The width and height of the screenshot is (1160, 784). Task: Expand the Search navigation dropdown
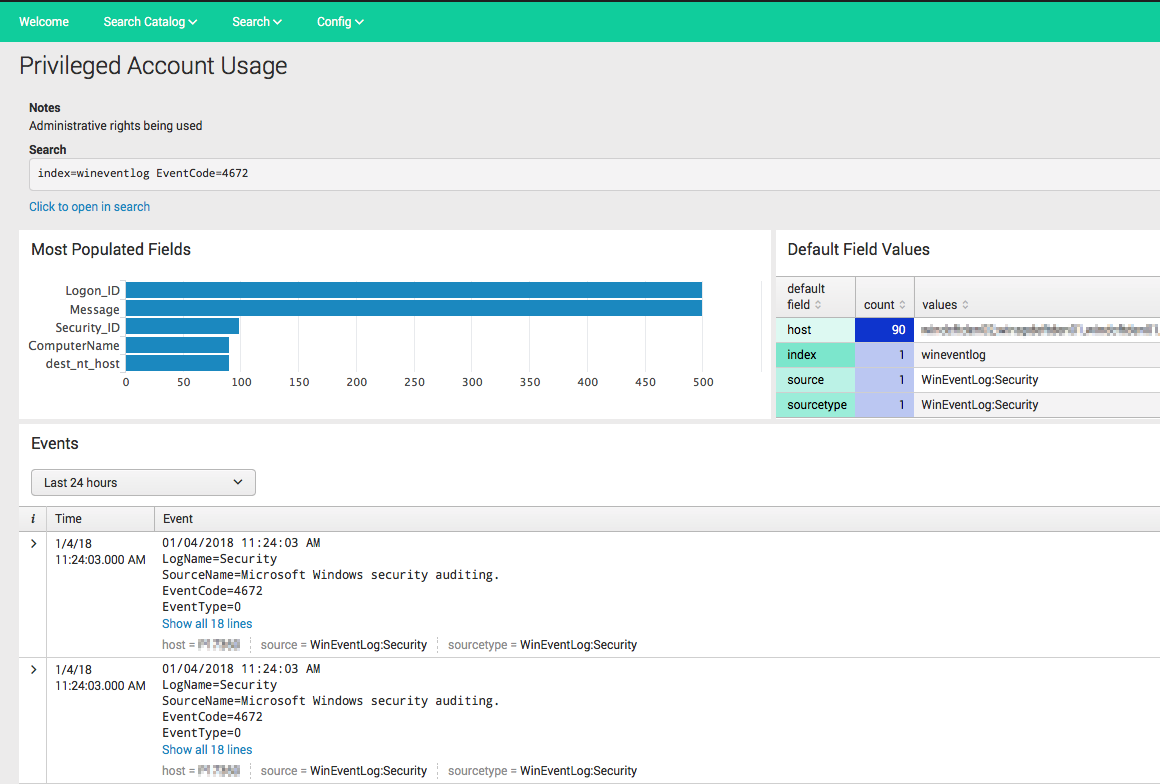point(256,21)
